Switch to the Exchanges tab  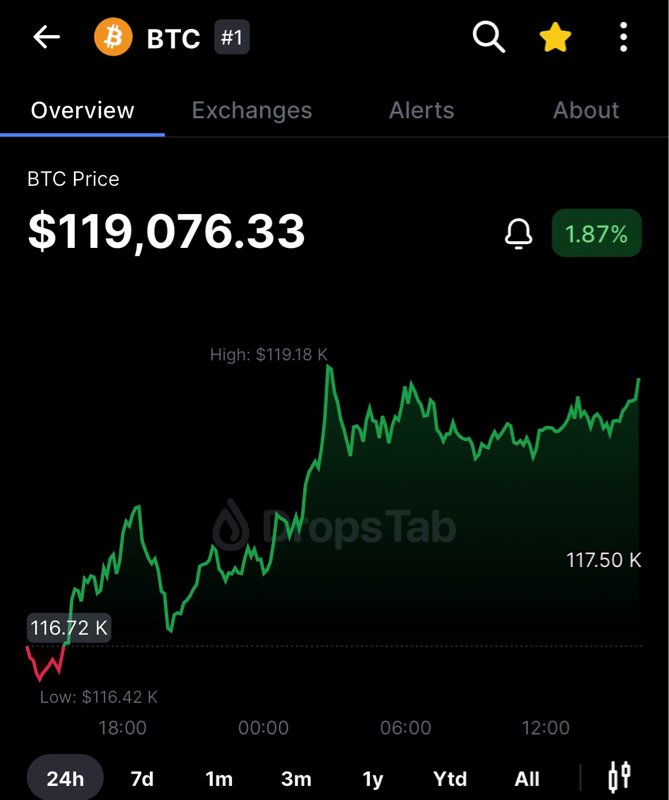click(x=251, y=110)
